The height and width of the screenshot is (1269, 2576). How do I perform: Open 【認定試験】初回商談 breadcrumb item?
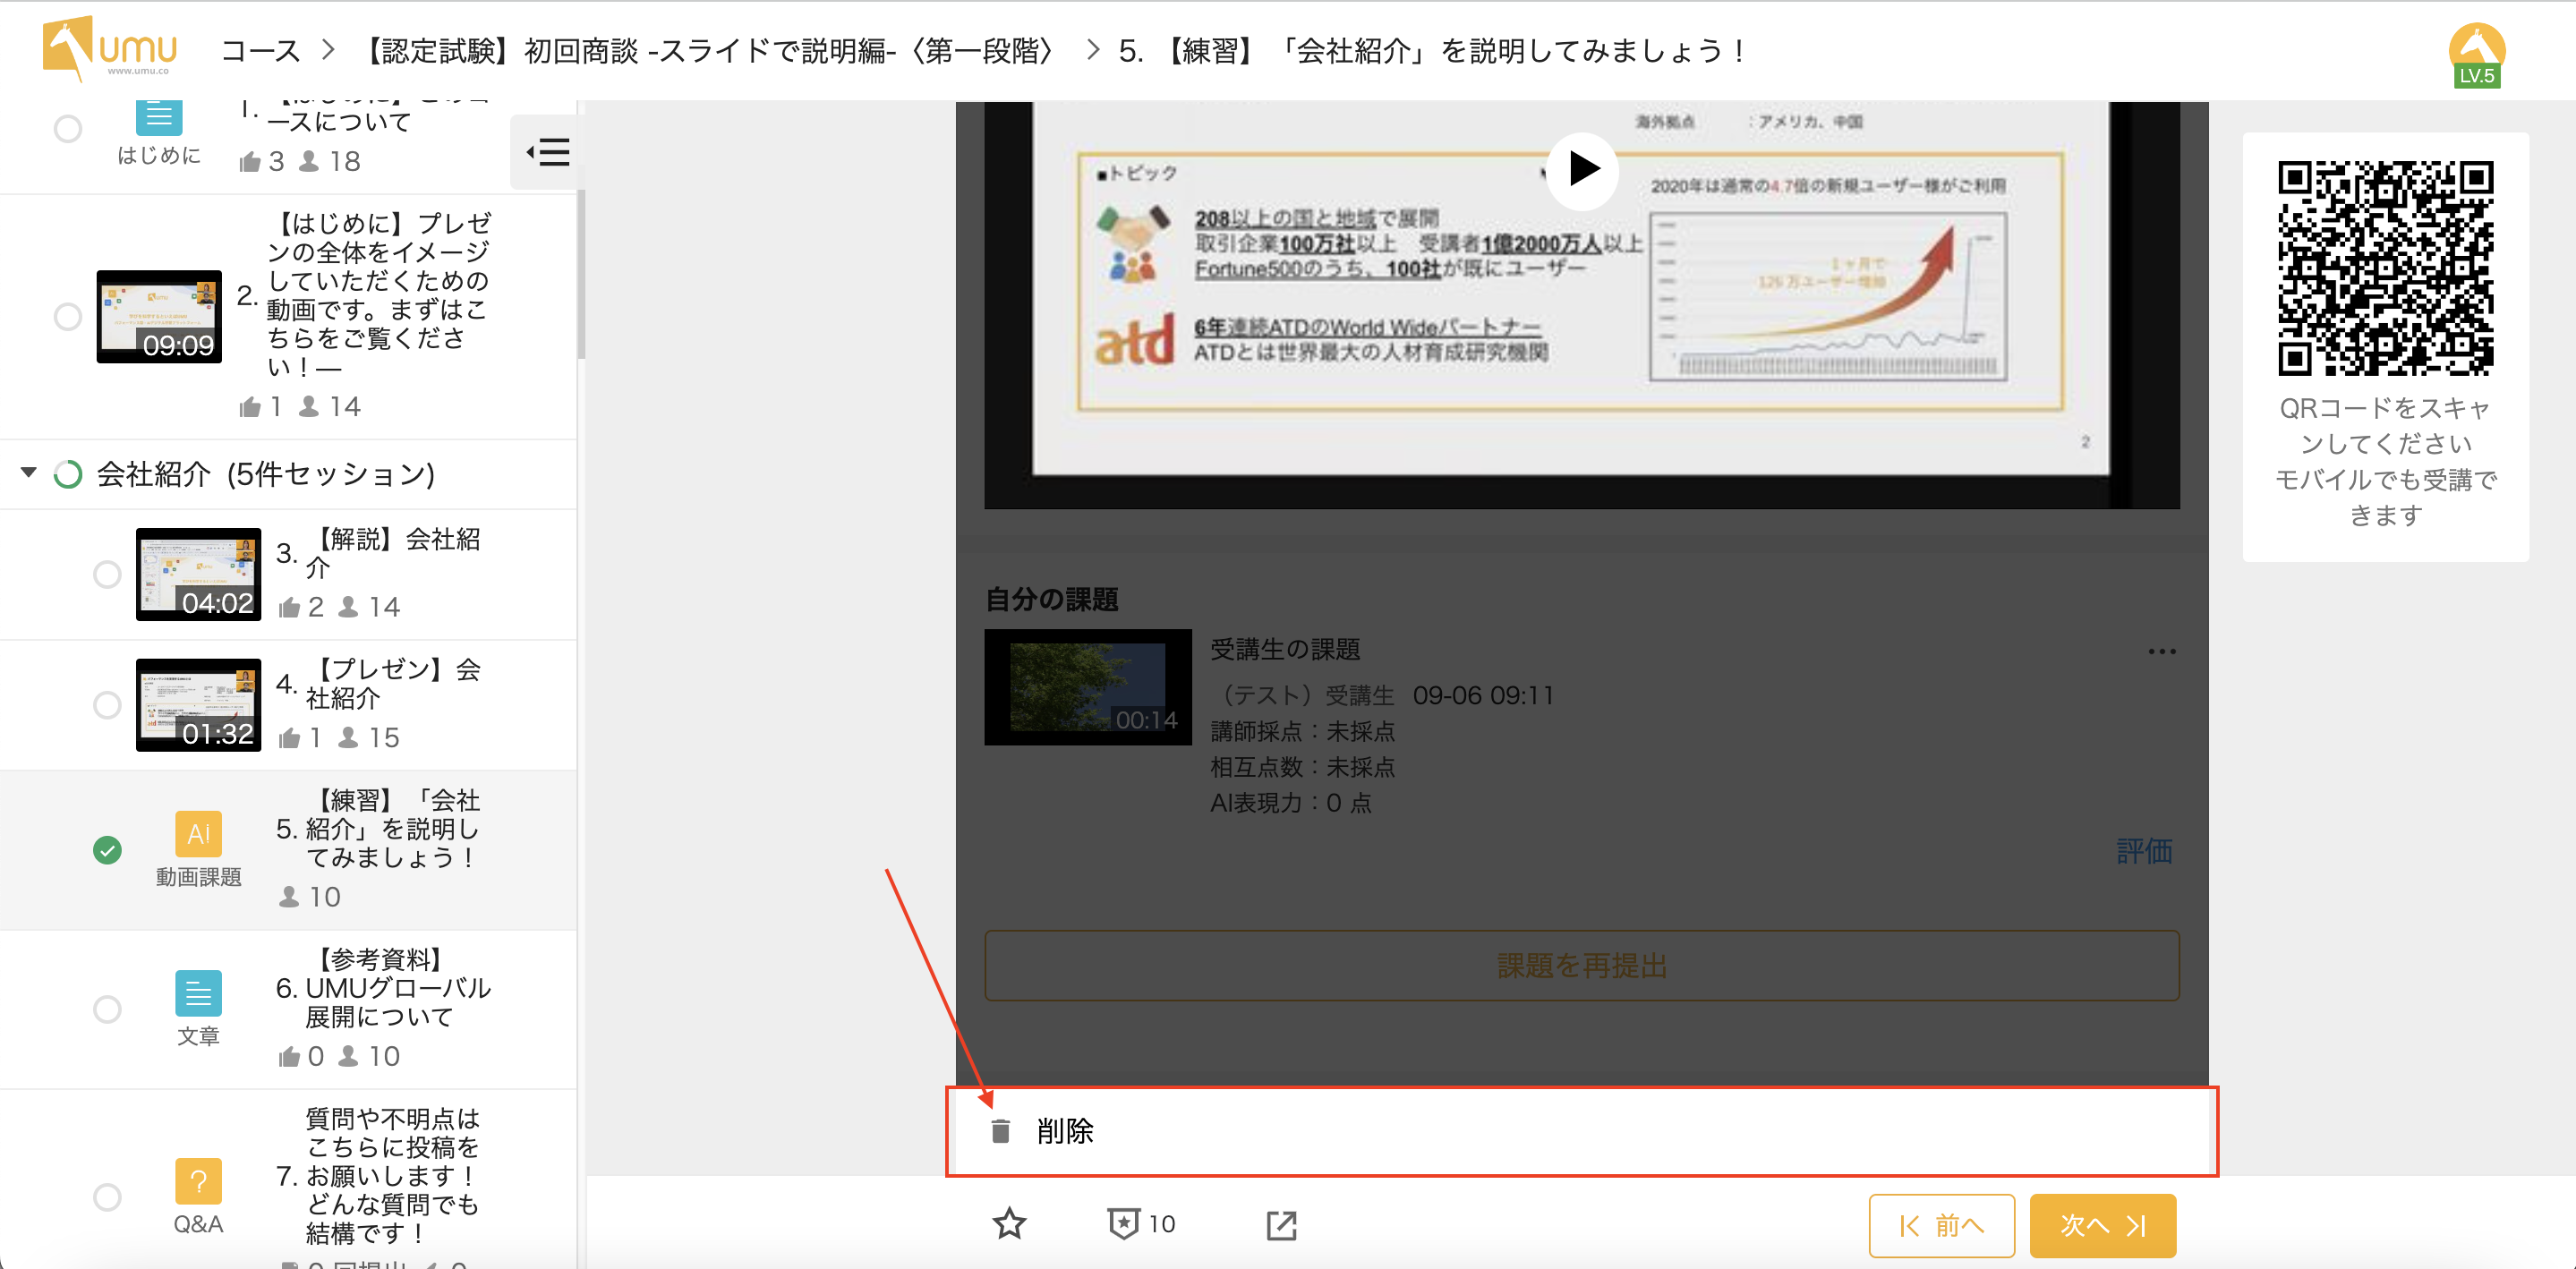706,51
